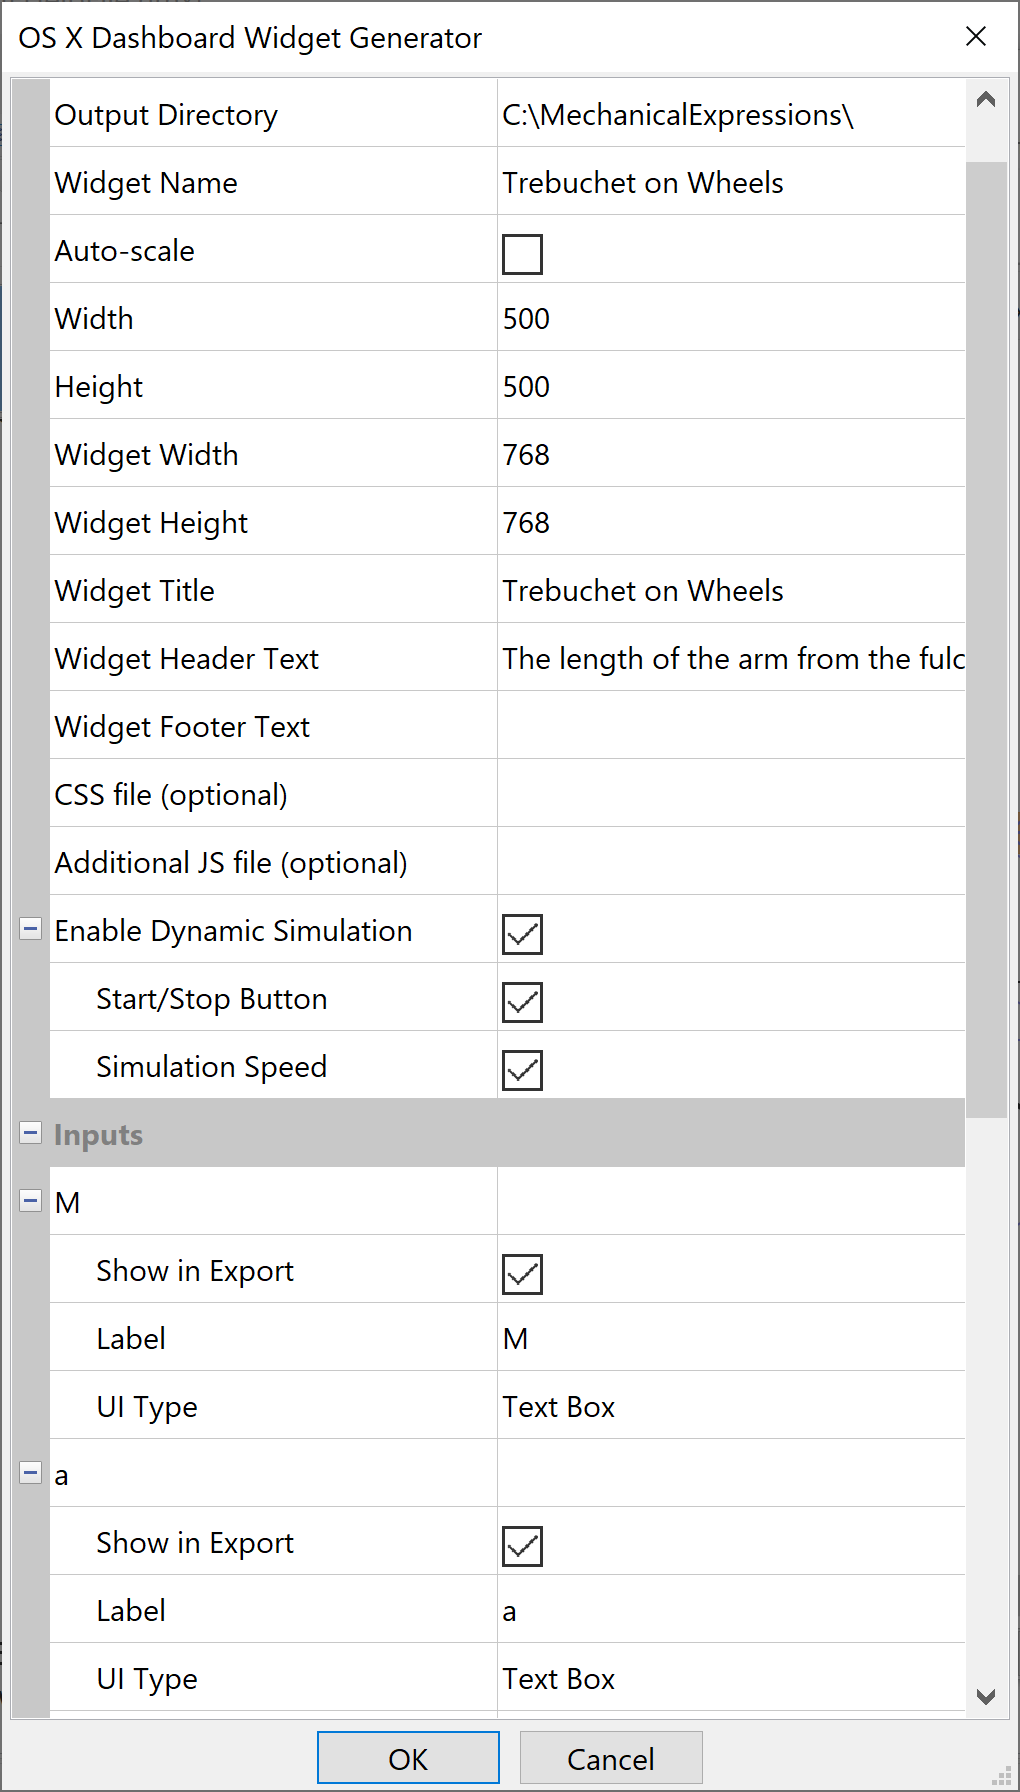The image size is (1020, 1792).
Task: Edit the Output Directory path field
Action: pyautogui.click(x=730, y=115)
